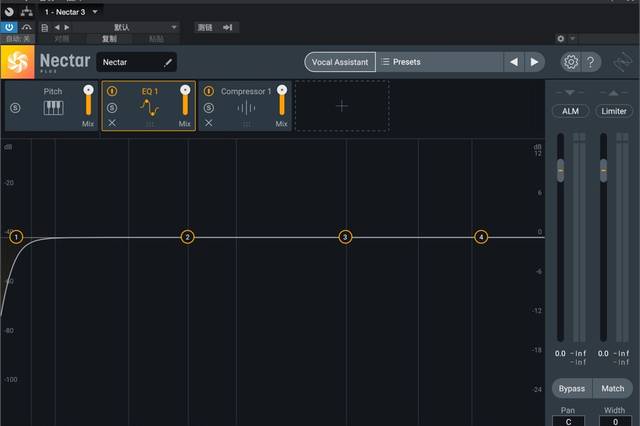640x426 pixels.
Task: Select EQ node 4
Action: pyautogui.click(x=481, y=237)
